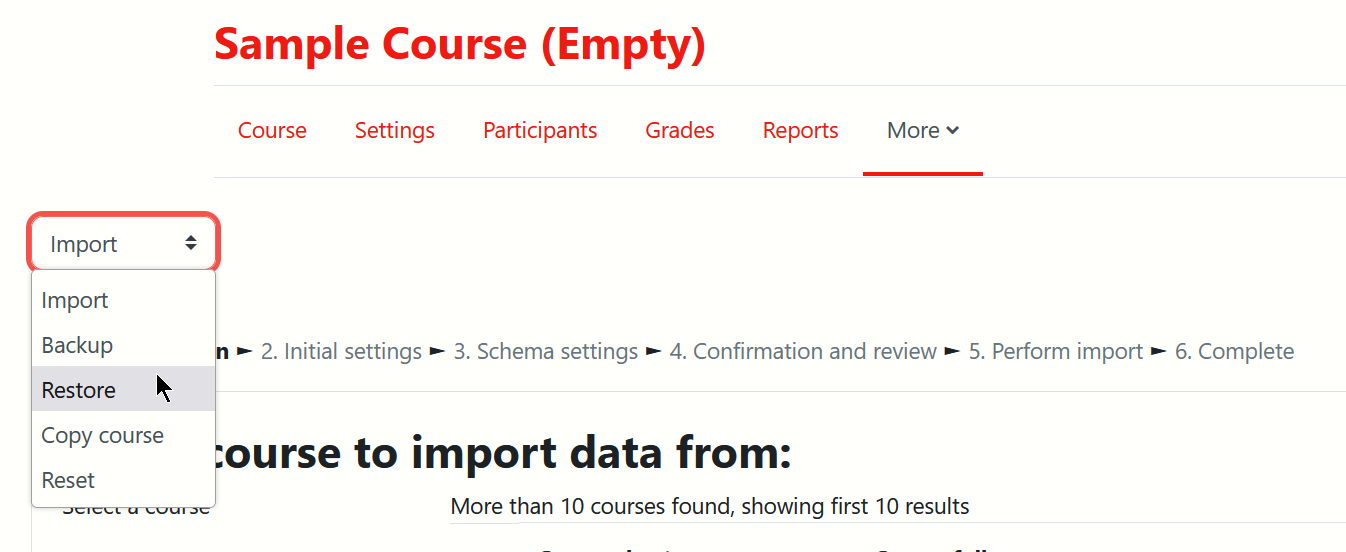Choose Reset in the dropdown list
The image size is (1346, 552).
pyautogui.click(x=124, y=480)
